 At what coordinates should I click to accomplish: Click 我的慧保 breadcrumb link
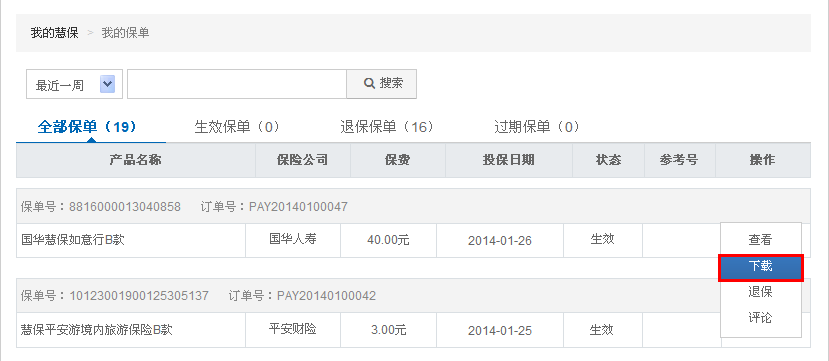point(54,33)
